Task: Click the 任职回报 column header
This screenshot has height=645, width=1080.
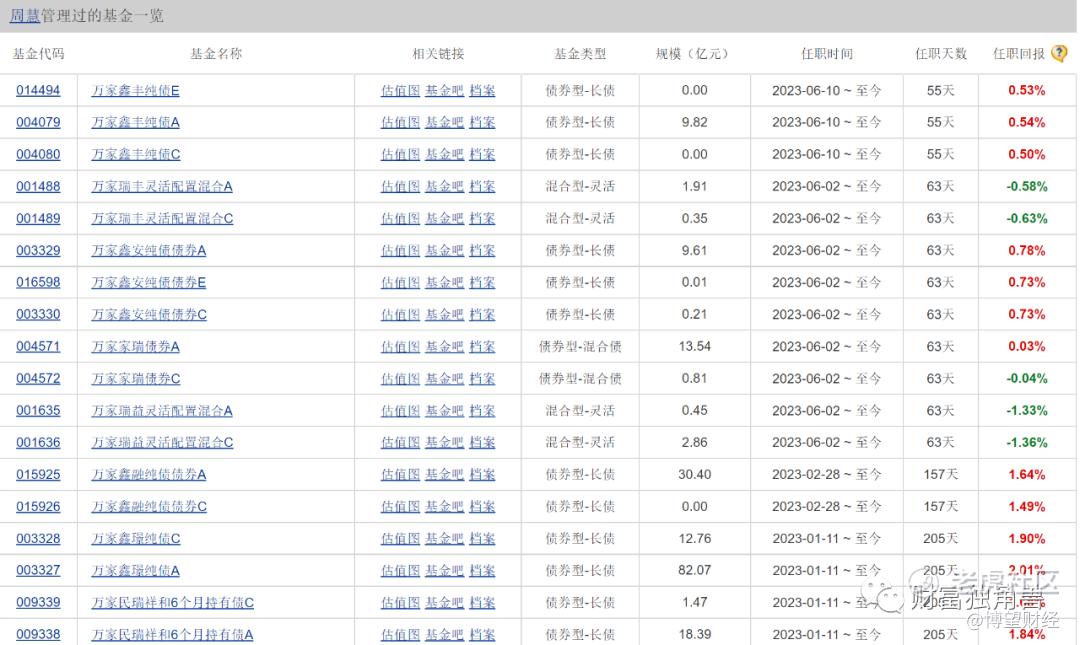Action: tap(1019, 54)
